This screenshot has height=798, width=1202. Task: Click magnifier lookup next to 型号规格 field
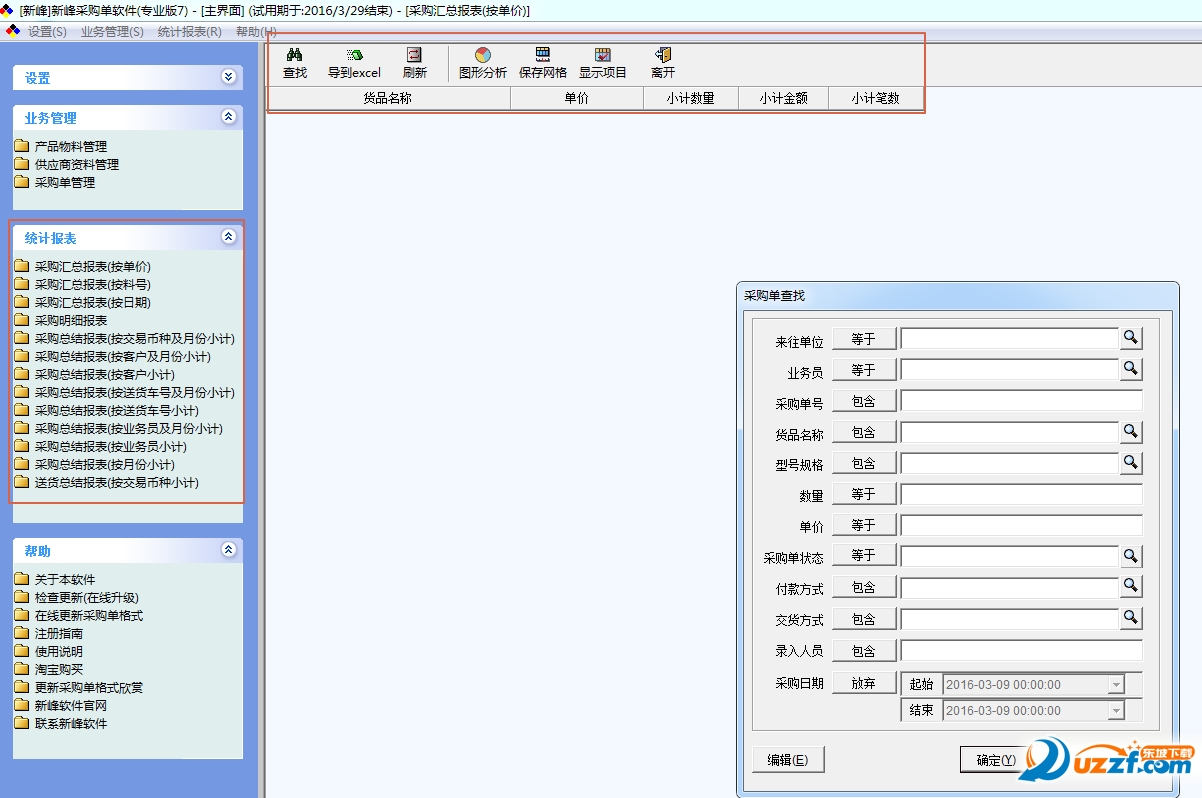tap(1130, 463)
